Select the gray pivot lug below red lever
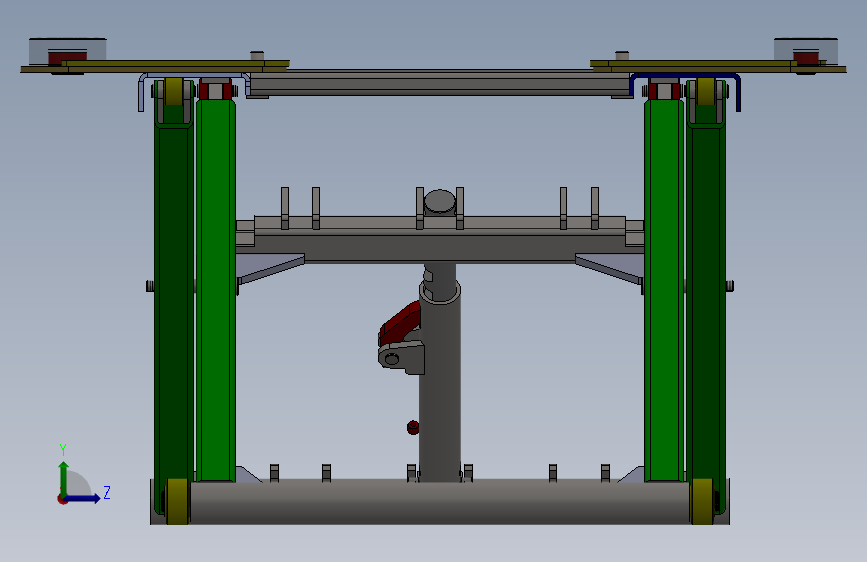This screenshot has width=867, height=562. pyautogui.click(x=402, y=357)
